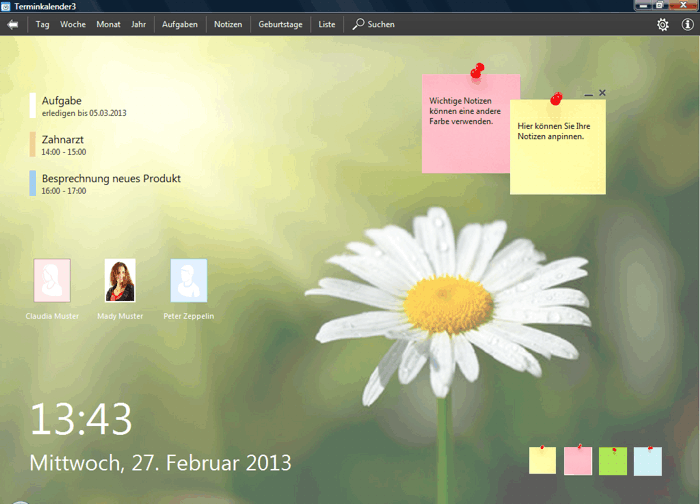Viewport: 700px width, 504px height.
Task: Close the yellow sticky note
Action: point(602,93)
